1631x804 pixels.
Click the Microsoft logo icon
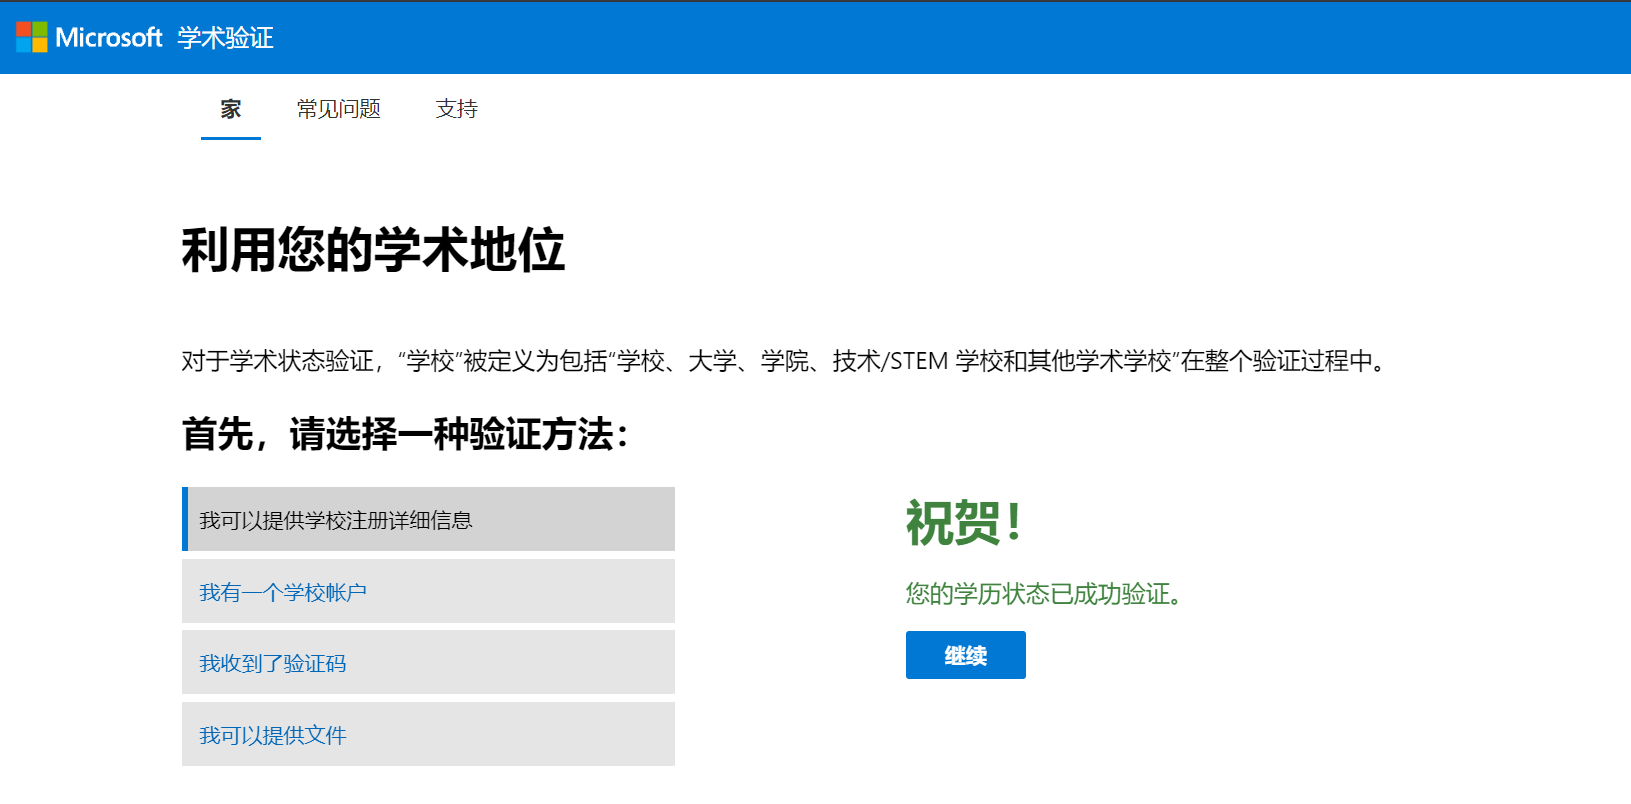32,38
